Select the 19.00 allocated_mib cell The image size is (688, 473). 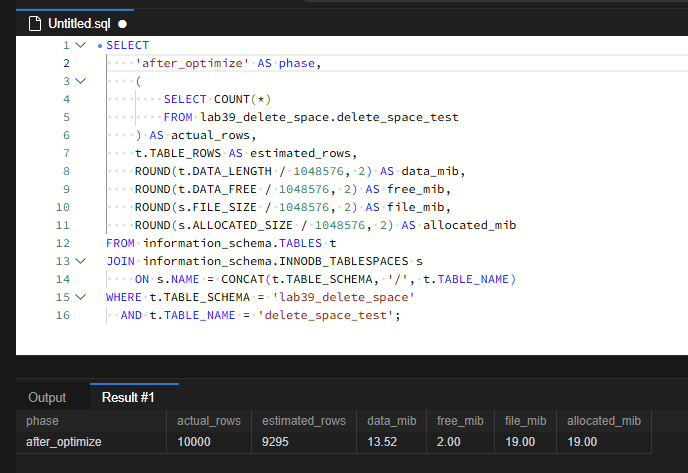pos(604,442)
